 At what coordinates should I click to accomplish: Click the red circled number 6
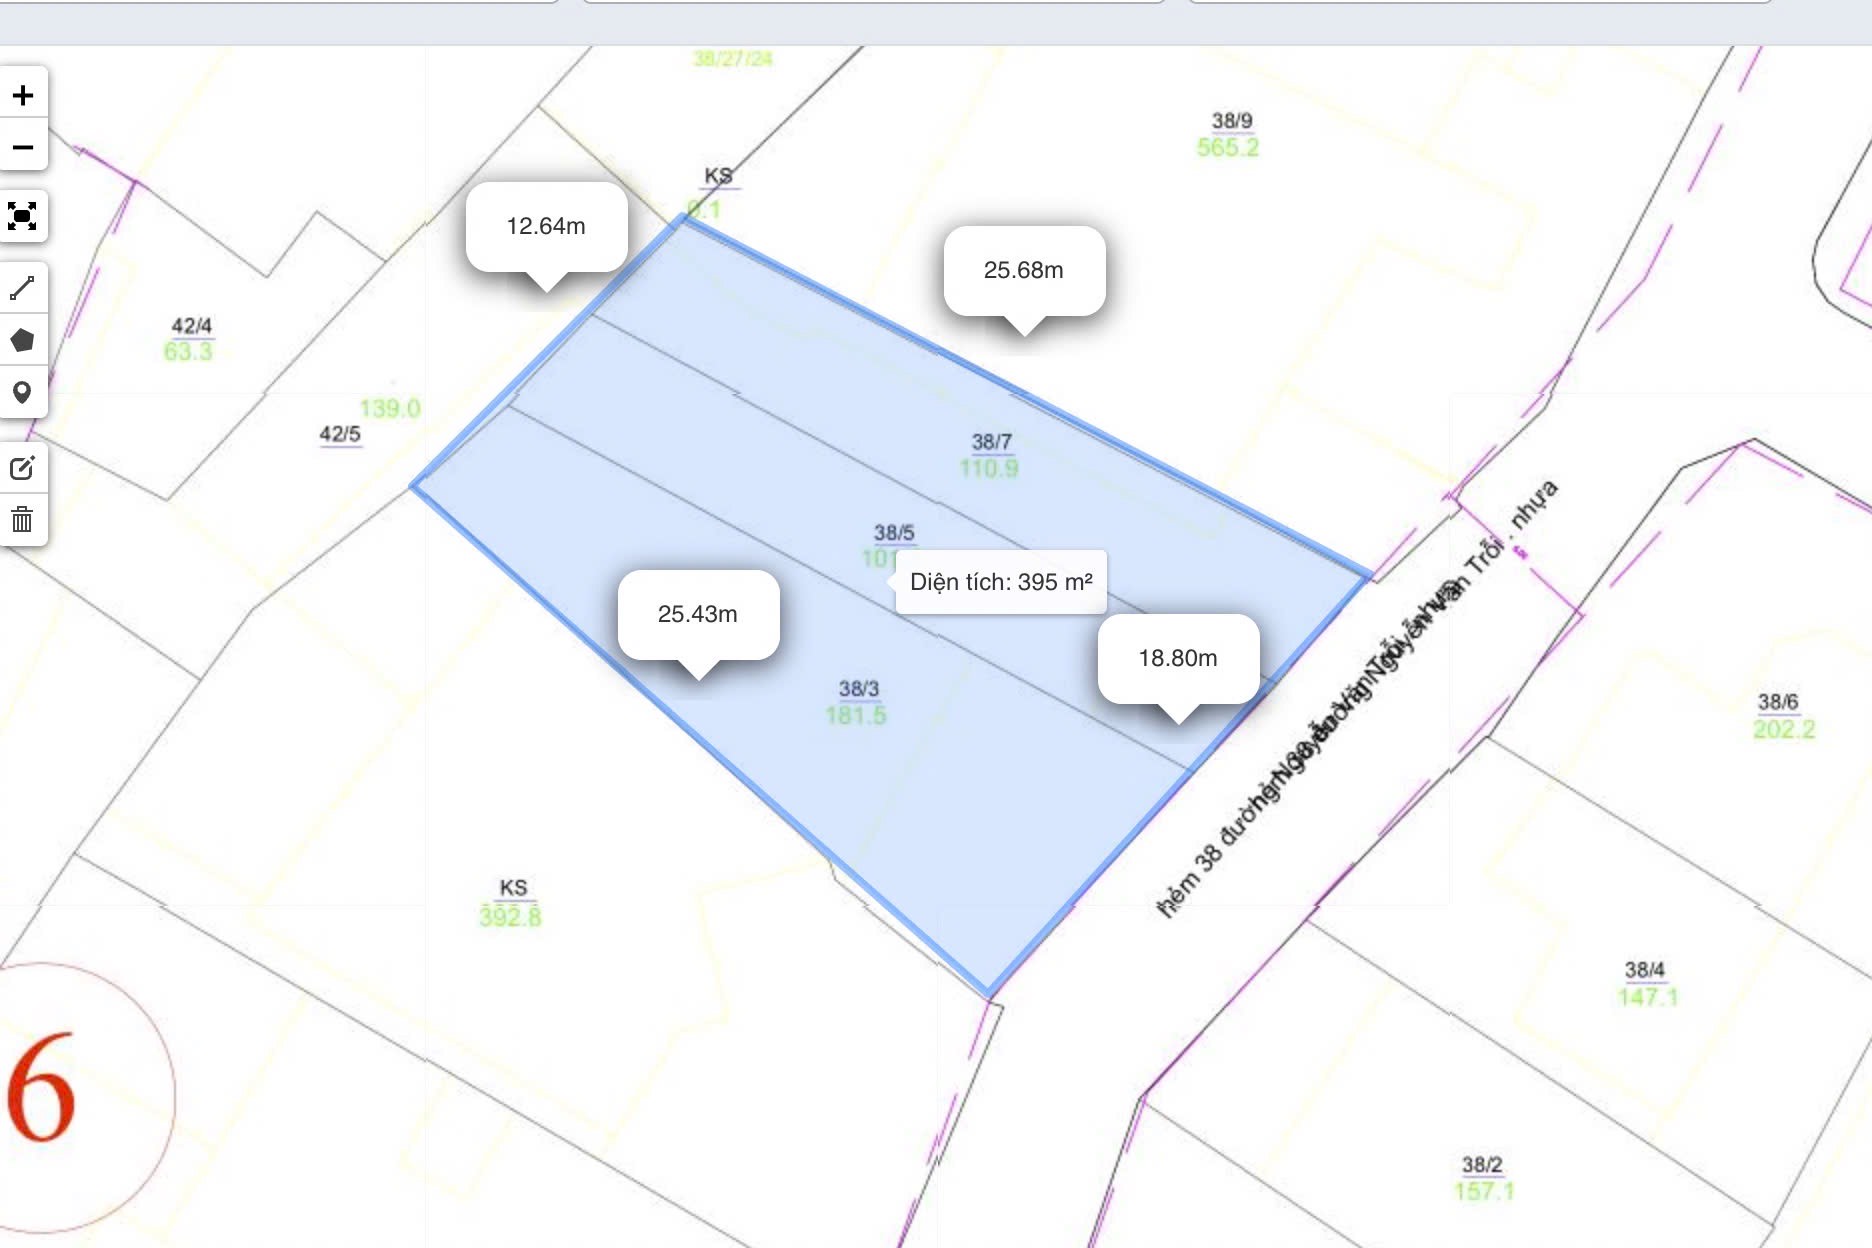click(42, 1090)
